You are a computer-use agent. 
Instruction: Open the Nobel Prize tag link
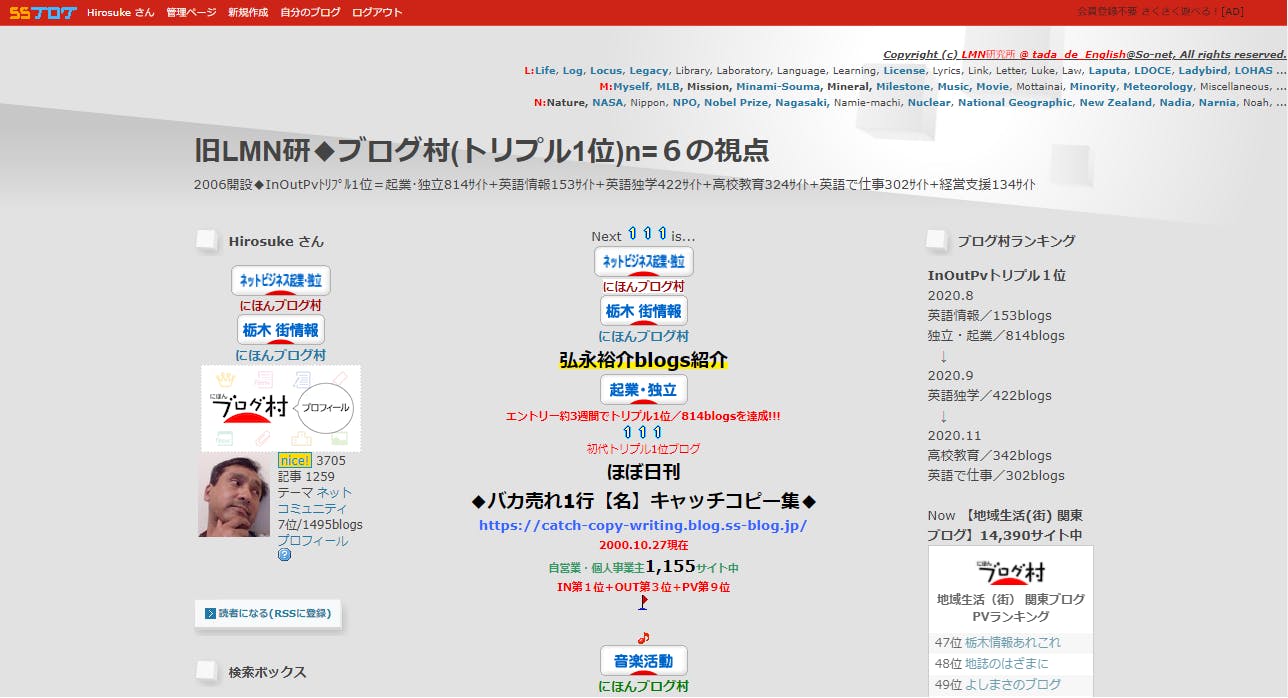tap(737, 103)
